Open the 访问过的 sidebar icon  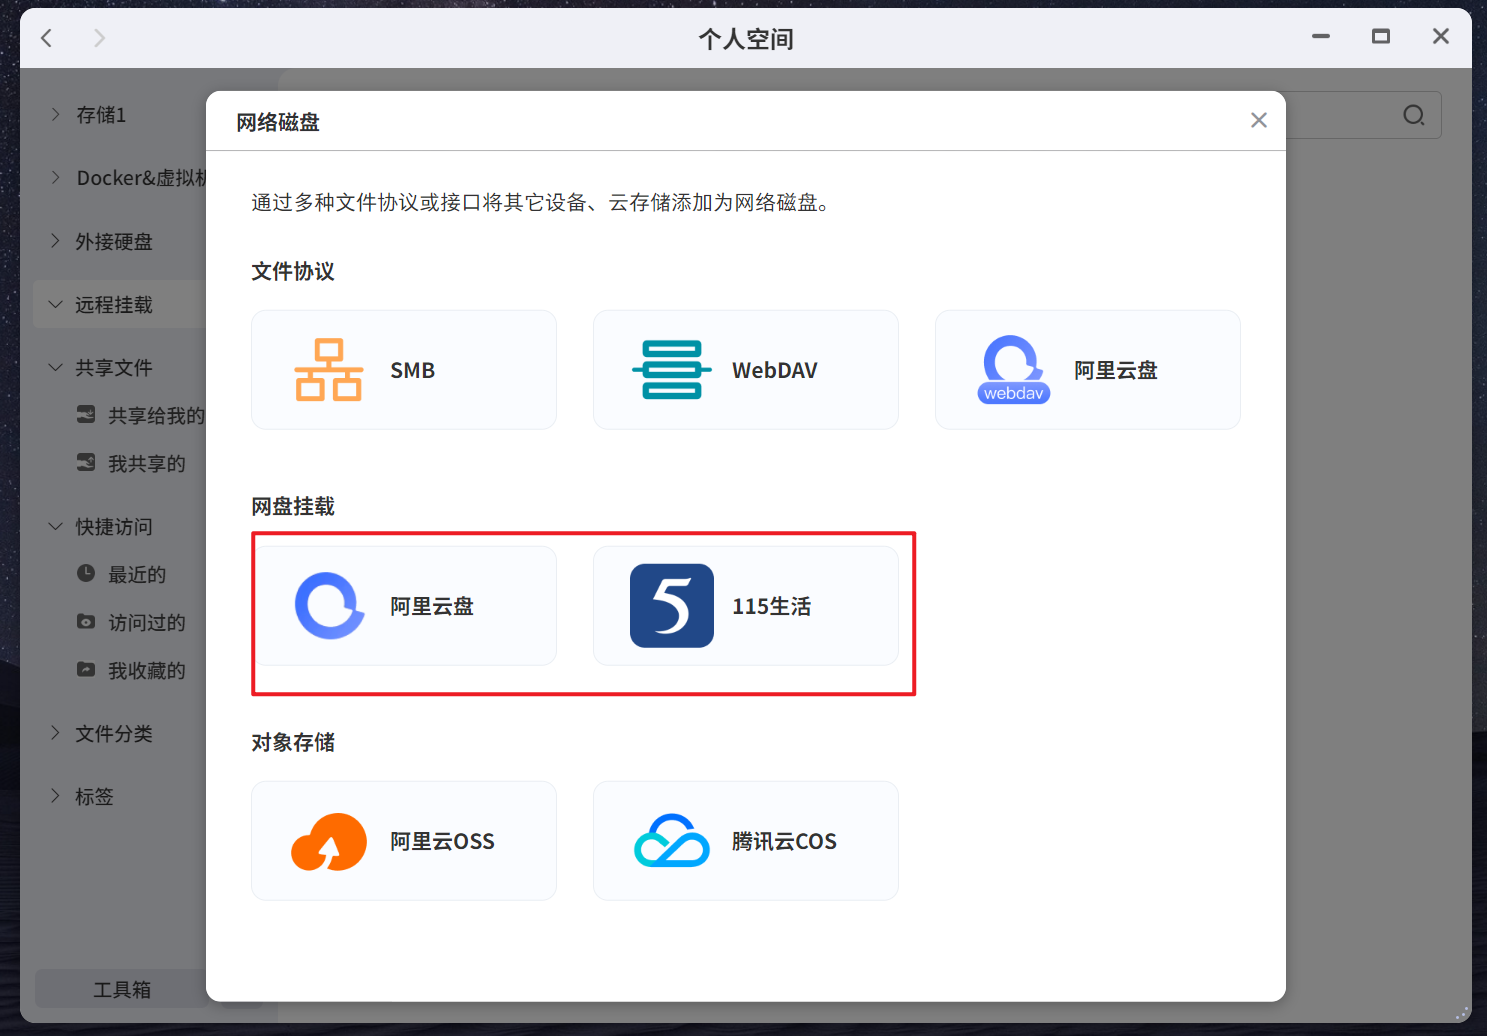86,621
